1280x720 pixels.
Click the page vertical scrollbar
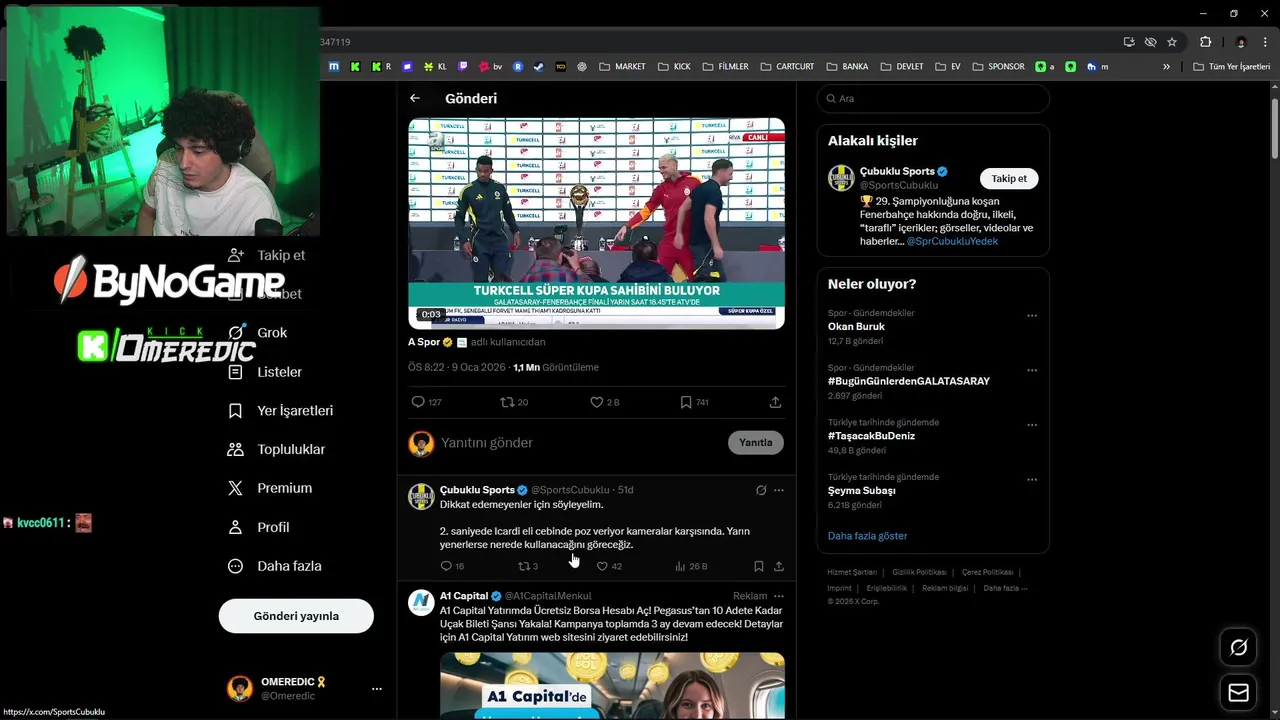pos(1274,127)
